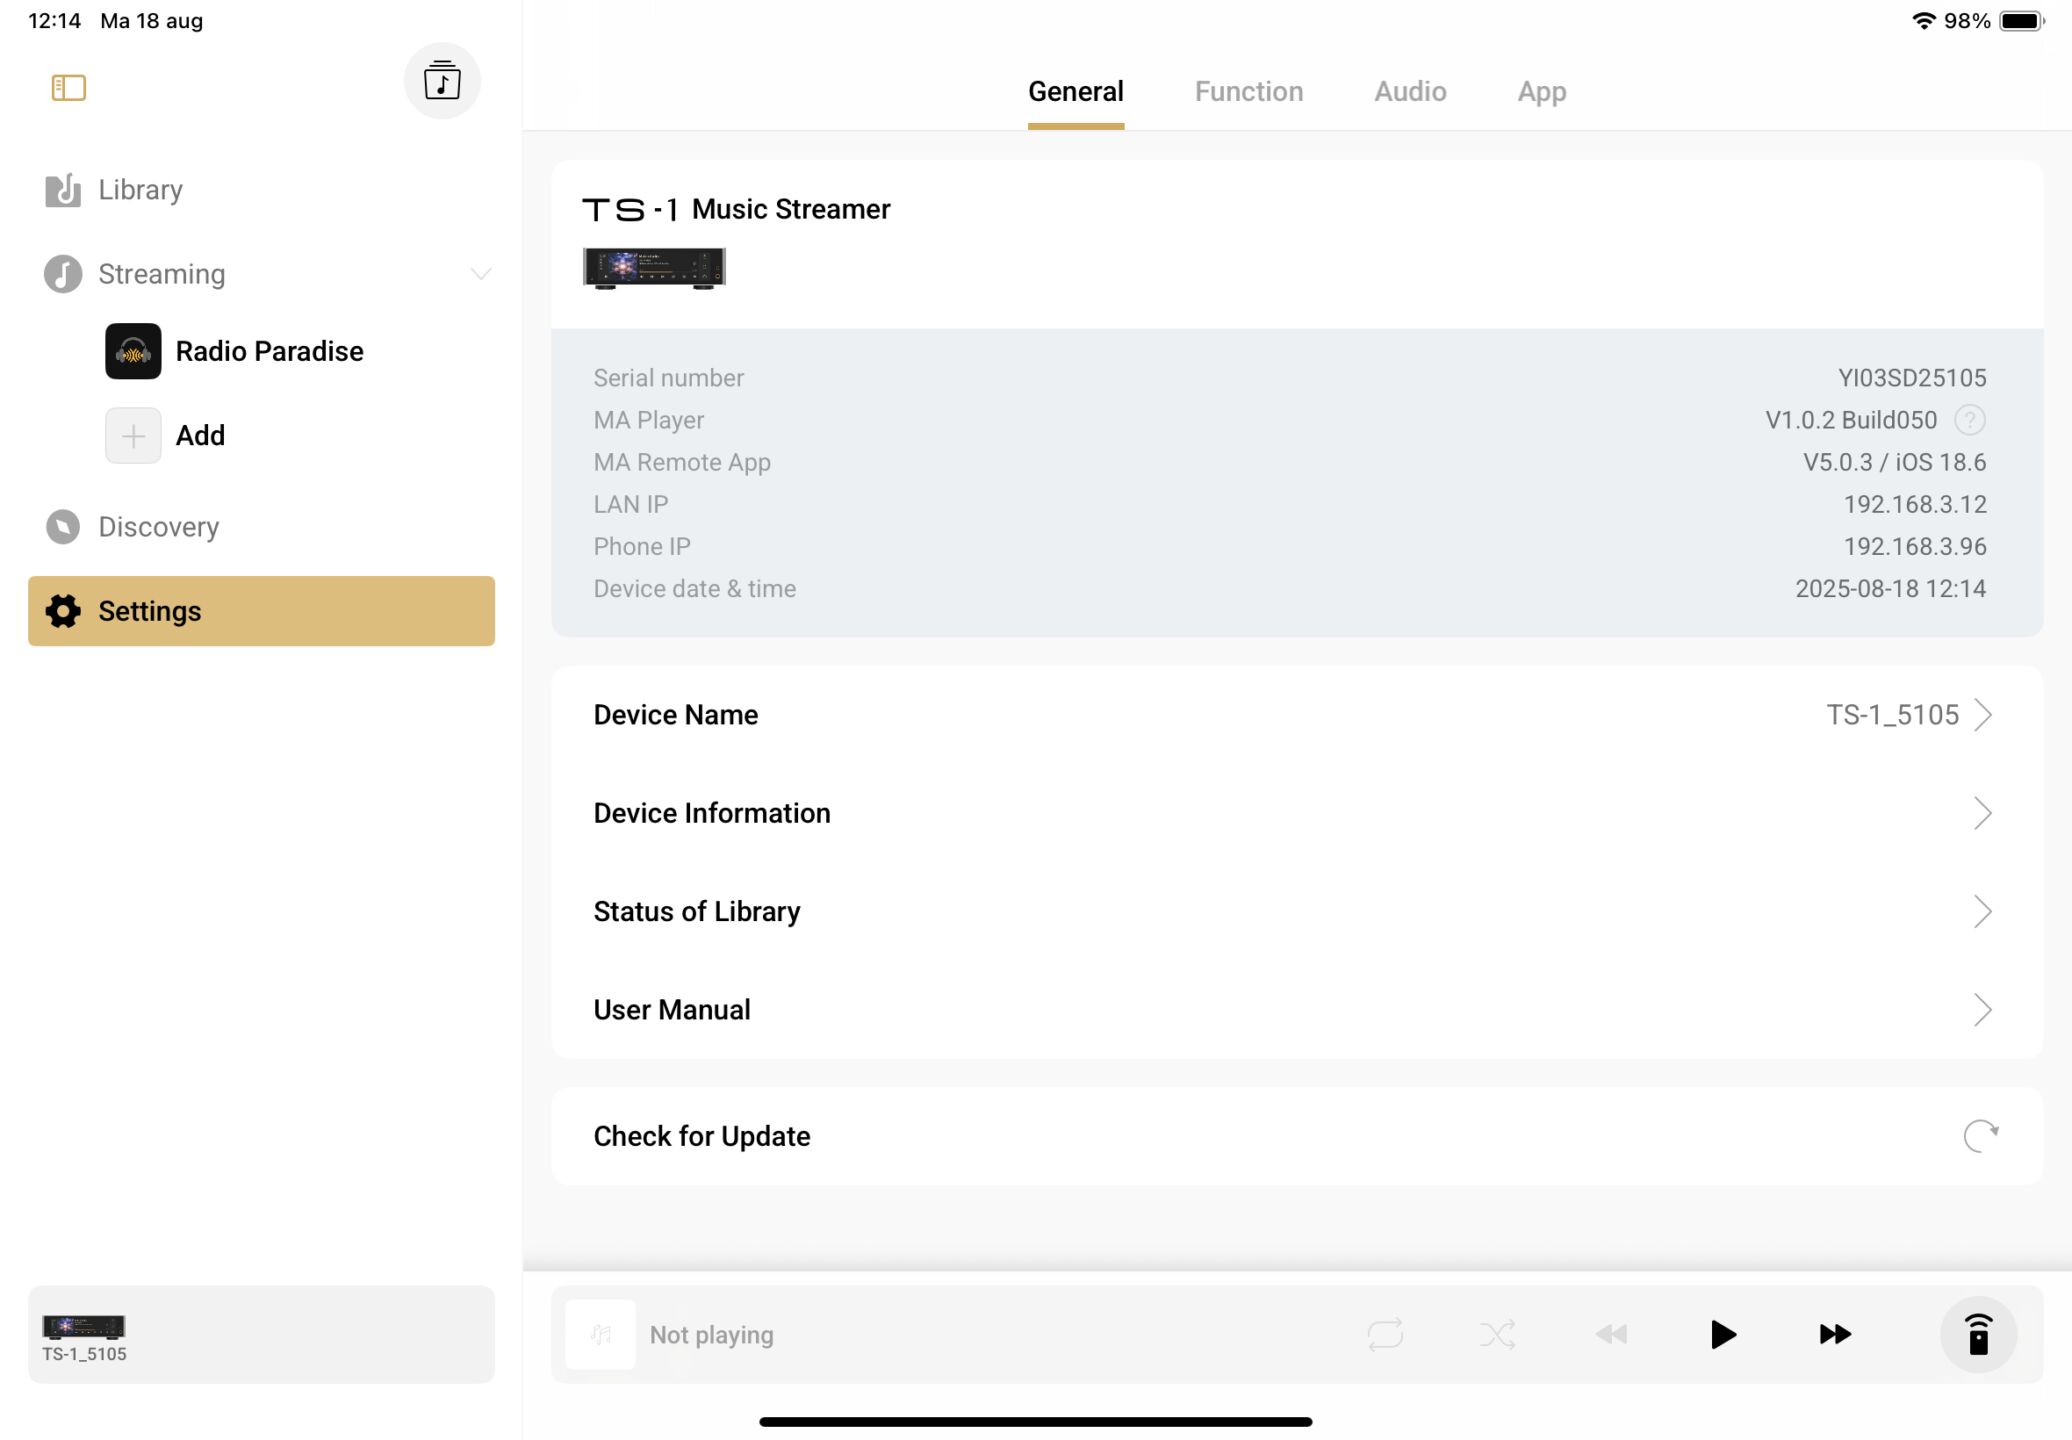Open User Manual chevron

point(1983,1010)
